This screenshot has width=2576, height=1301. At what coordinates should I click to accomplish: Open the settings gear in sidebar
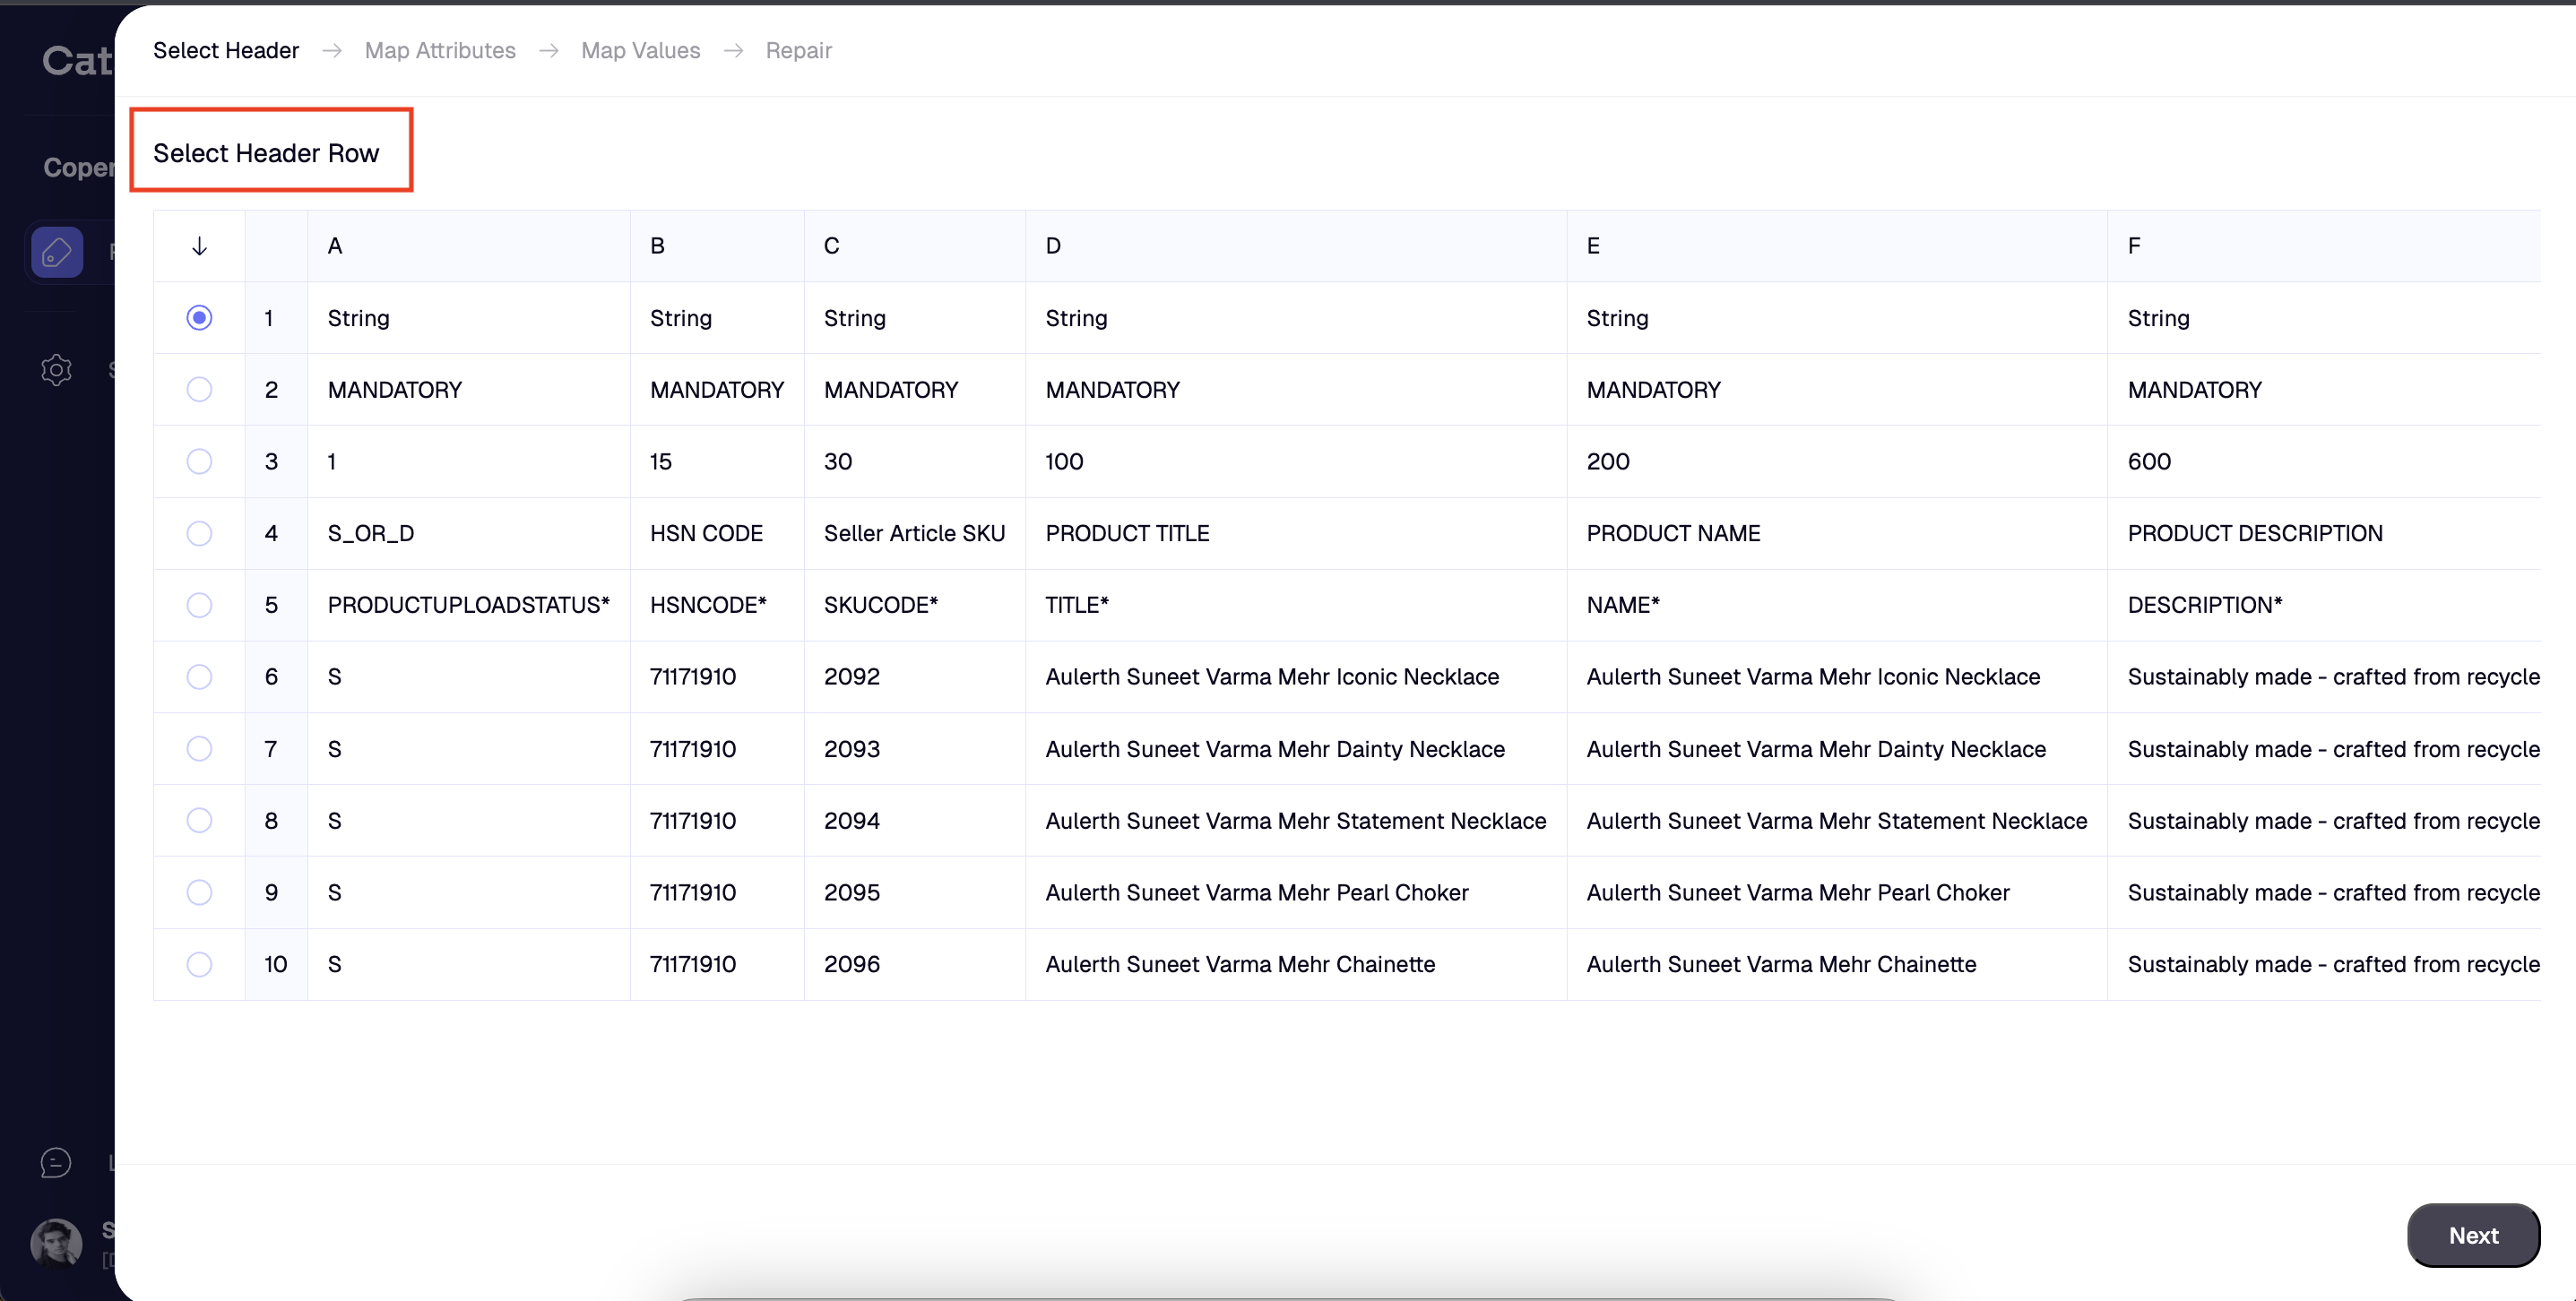[x=56, y=370]
